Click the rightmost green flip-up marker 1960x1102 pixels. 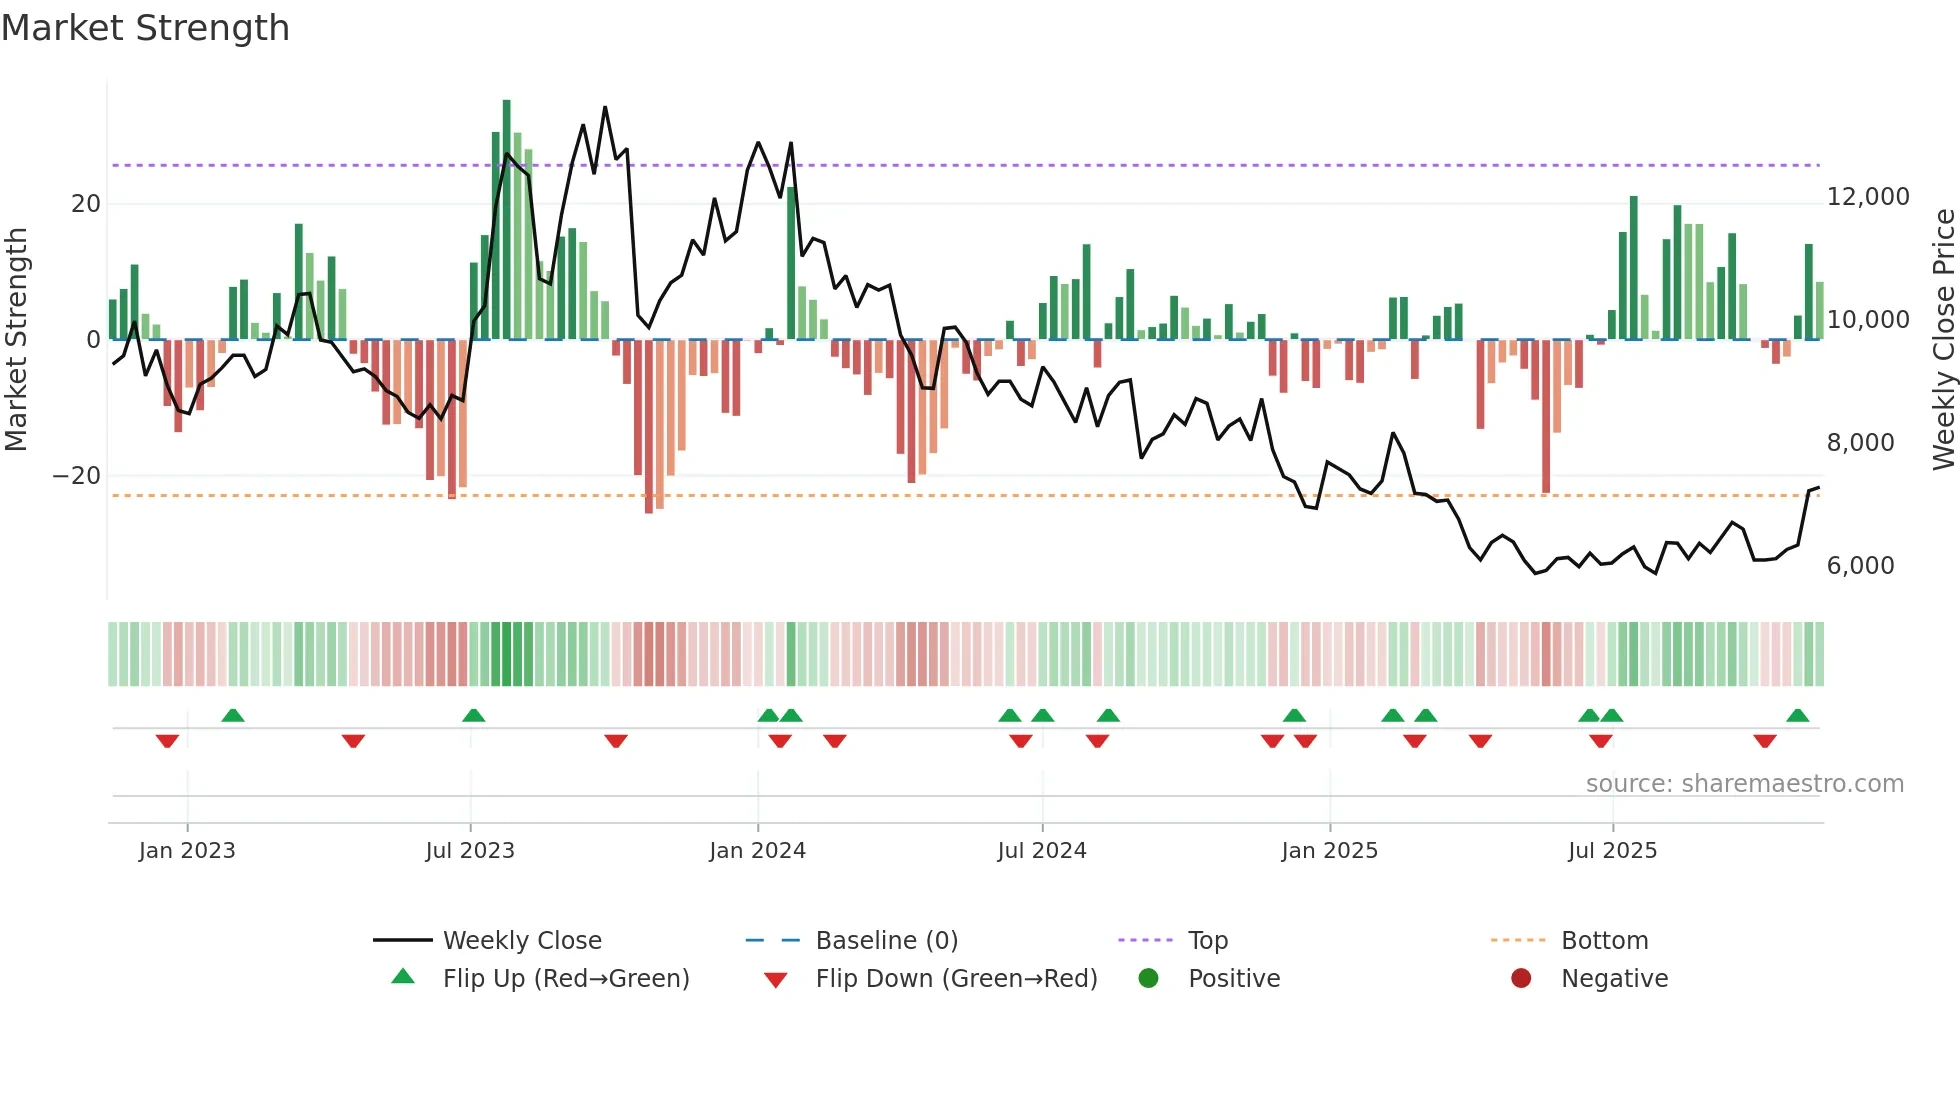point(1797,715)
